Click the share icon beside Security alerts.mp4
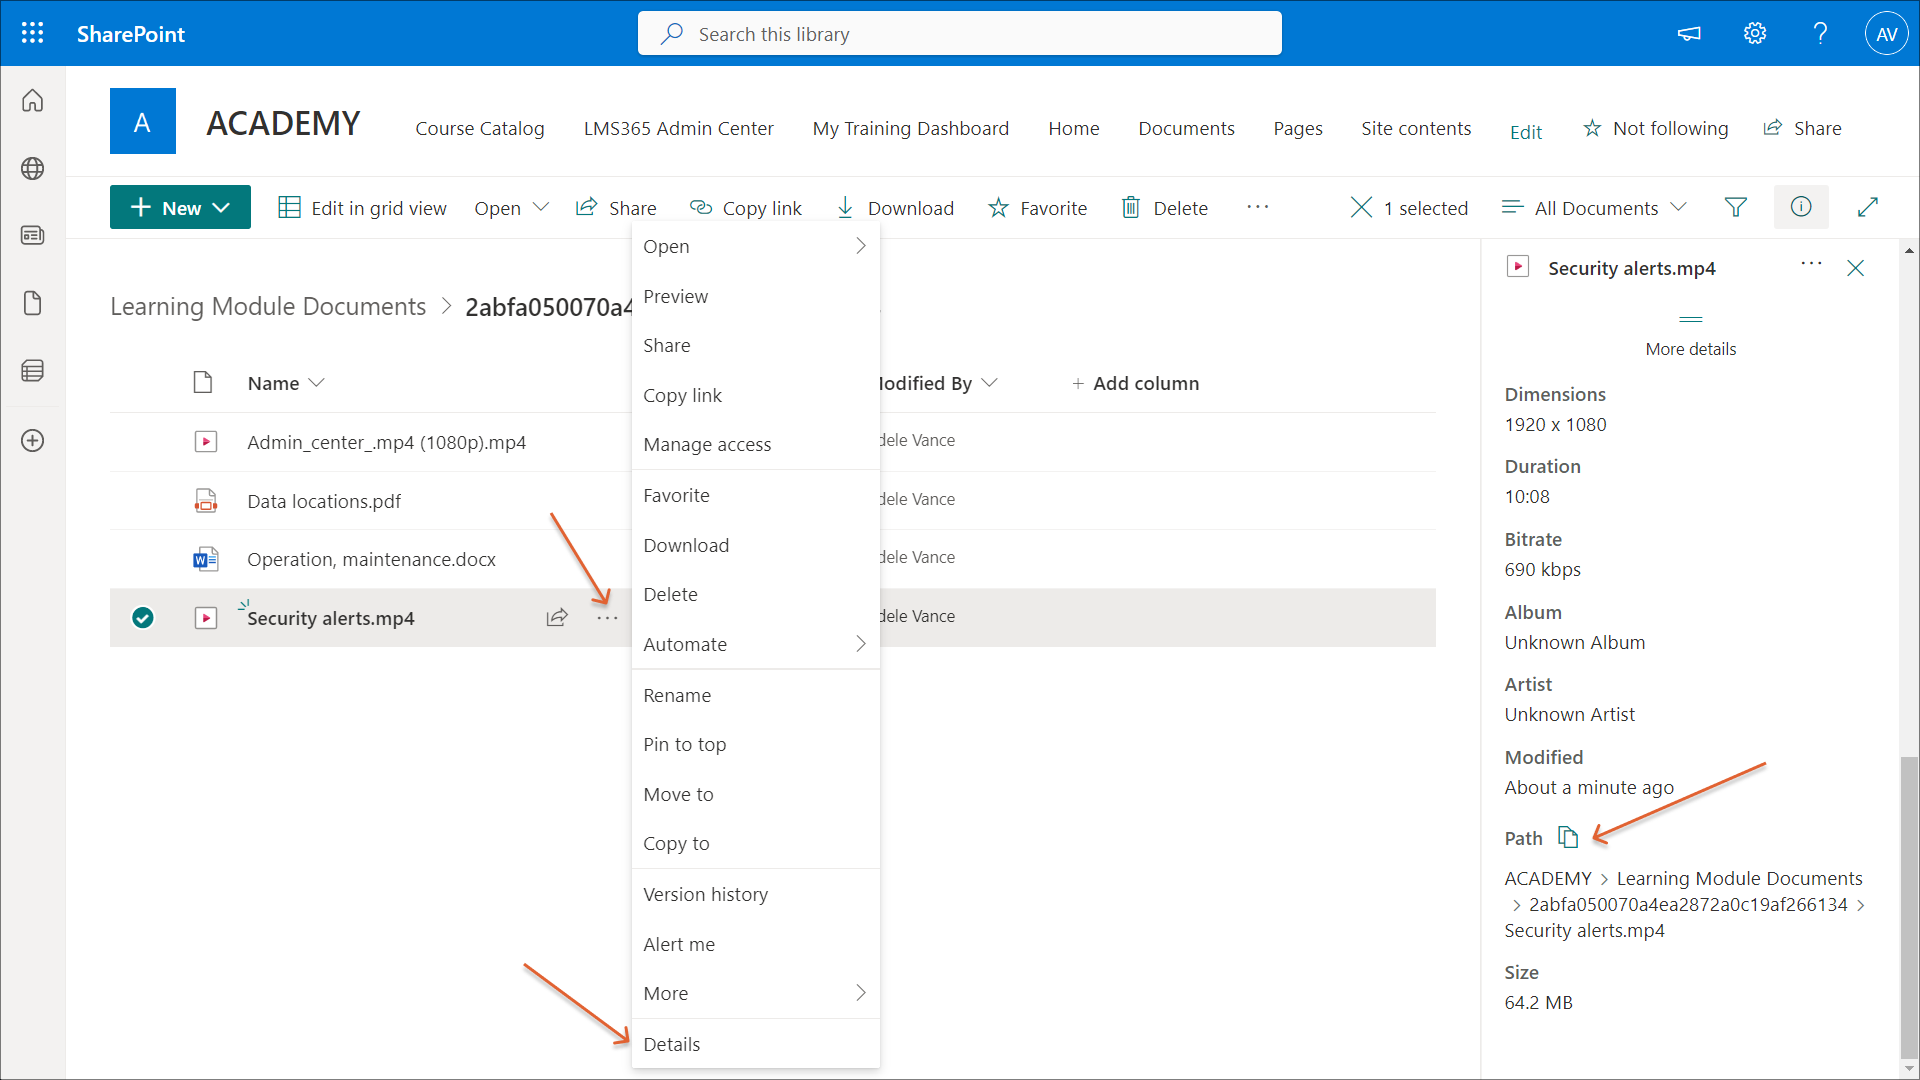This screenshot has height=1080, width=1920. (557, 618)
